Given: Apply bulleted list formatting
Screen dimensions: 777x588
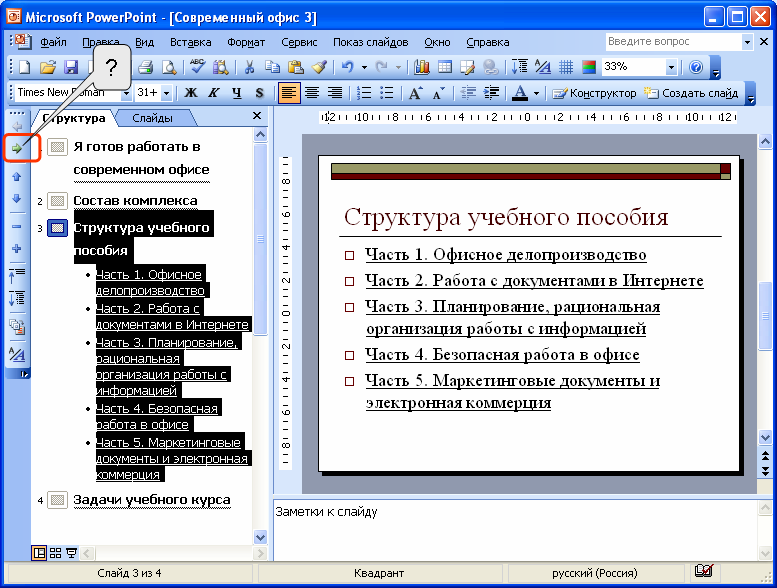Looking at the screenshot, I should (x=386, y=93).
